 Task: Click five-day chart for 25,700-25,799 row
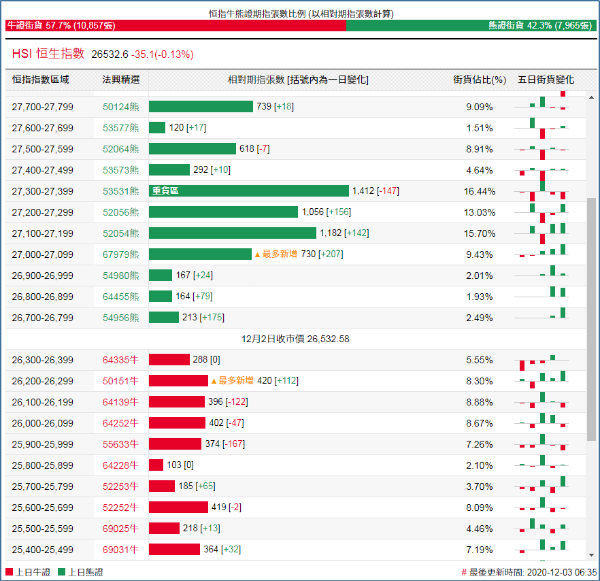pos(541,485)
